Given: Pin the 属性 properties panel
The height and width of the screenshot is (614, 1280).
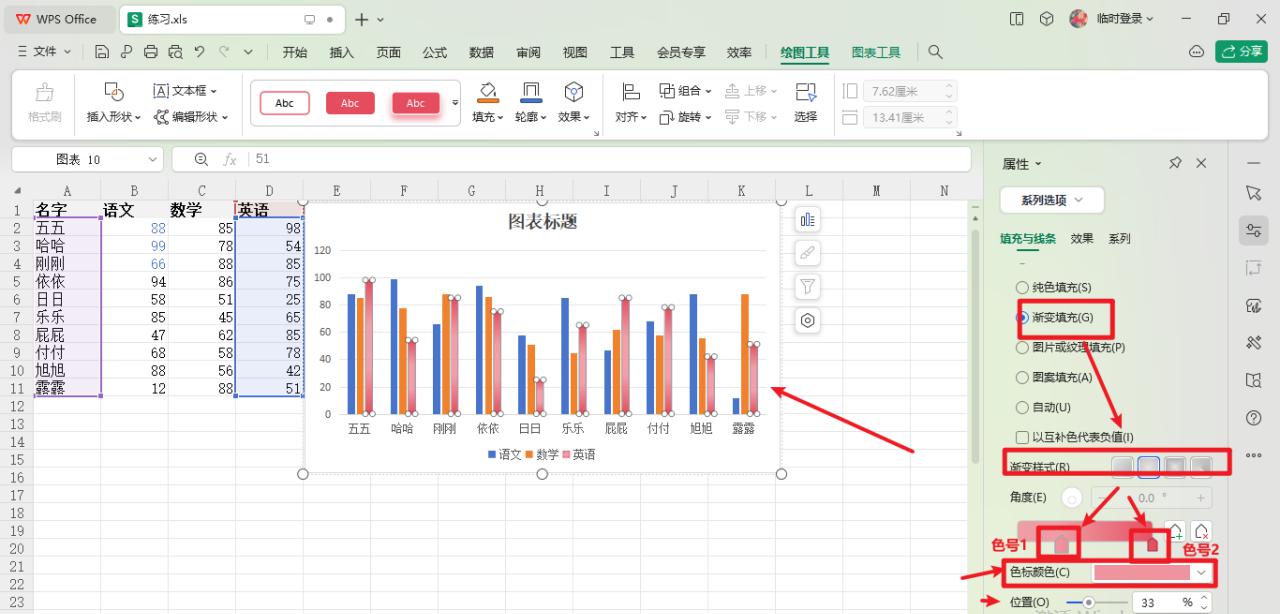Looking at the screenshot, I should pos(1176,163).
